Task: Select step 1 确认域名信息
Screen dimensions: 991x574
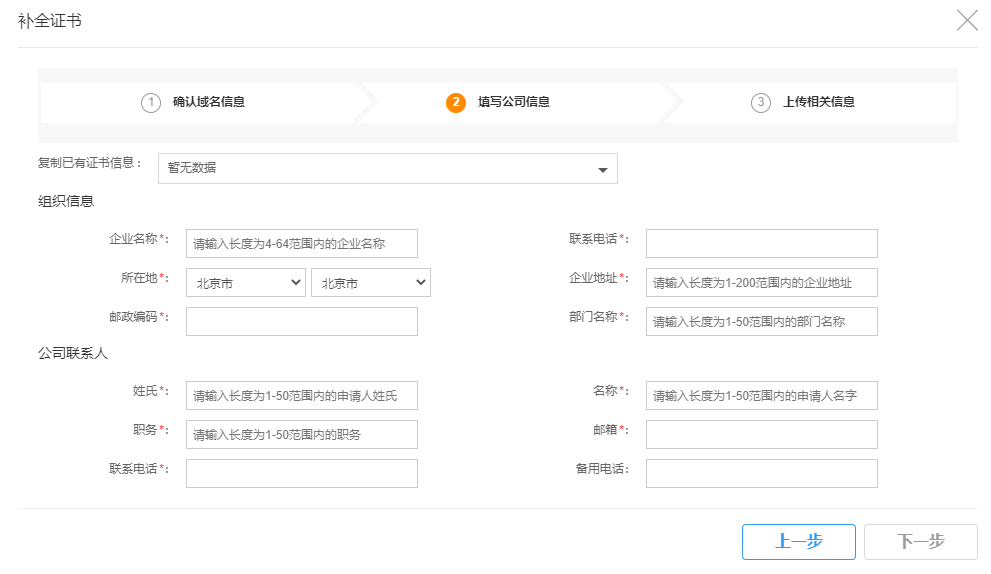Action: 193,102
